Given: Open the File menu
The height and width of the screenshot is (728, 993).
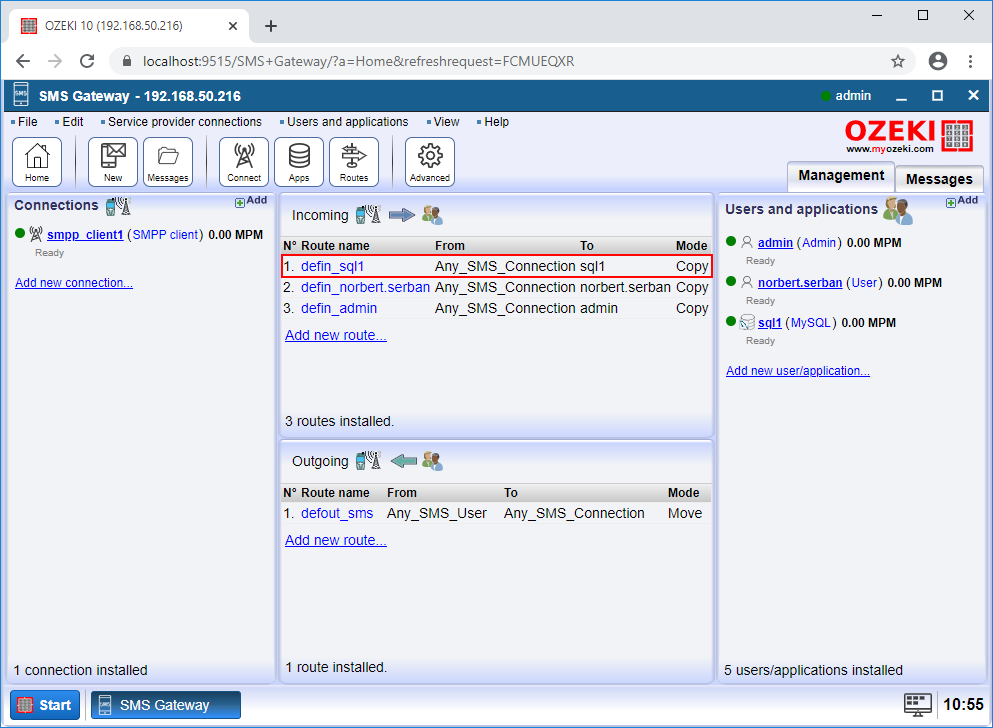Looking at the screenshot, I should [x=24, y=121].
